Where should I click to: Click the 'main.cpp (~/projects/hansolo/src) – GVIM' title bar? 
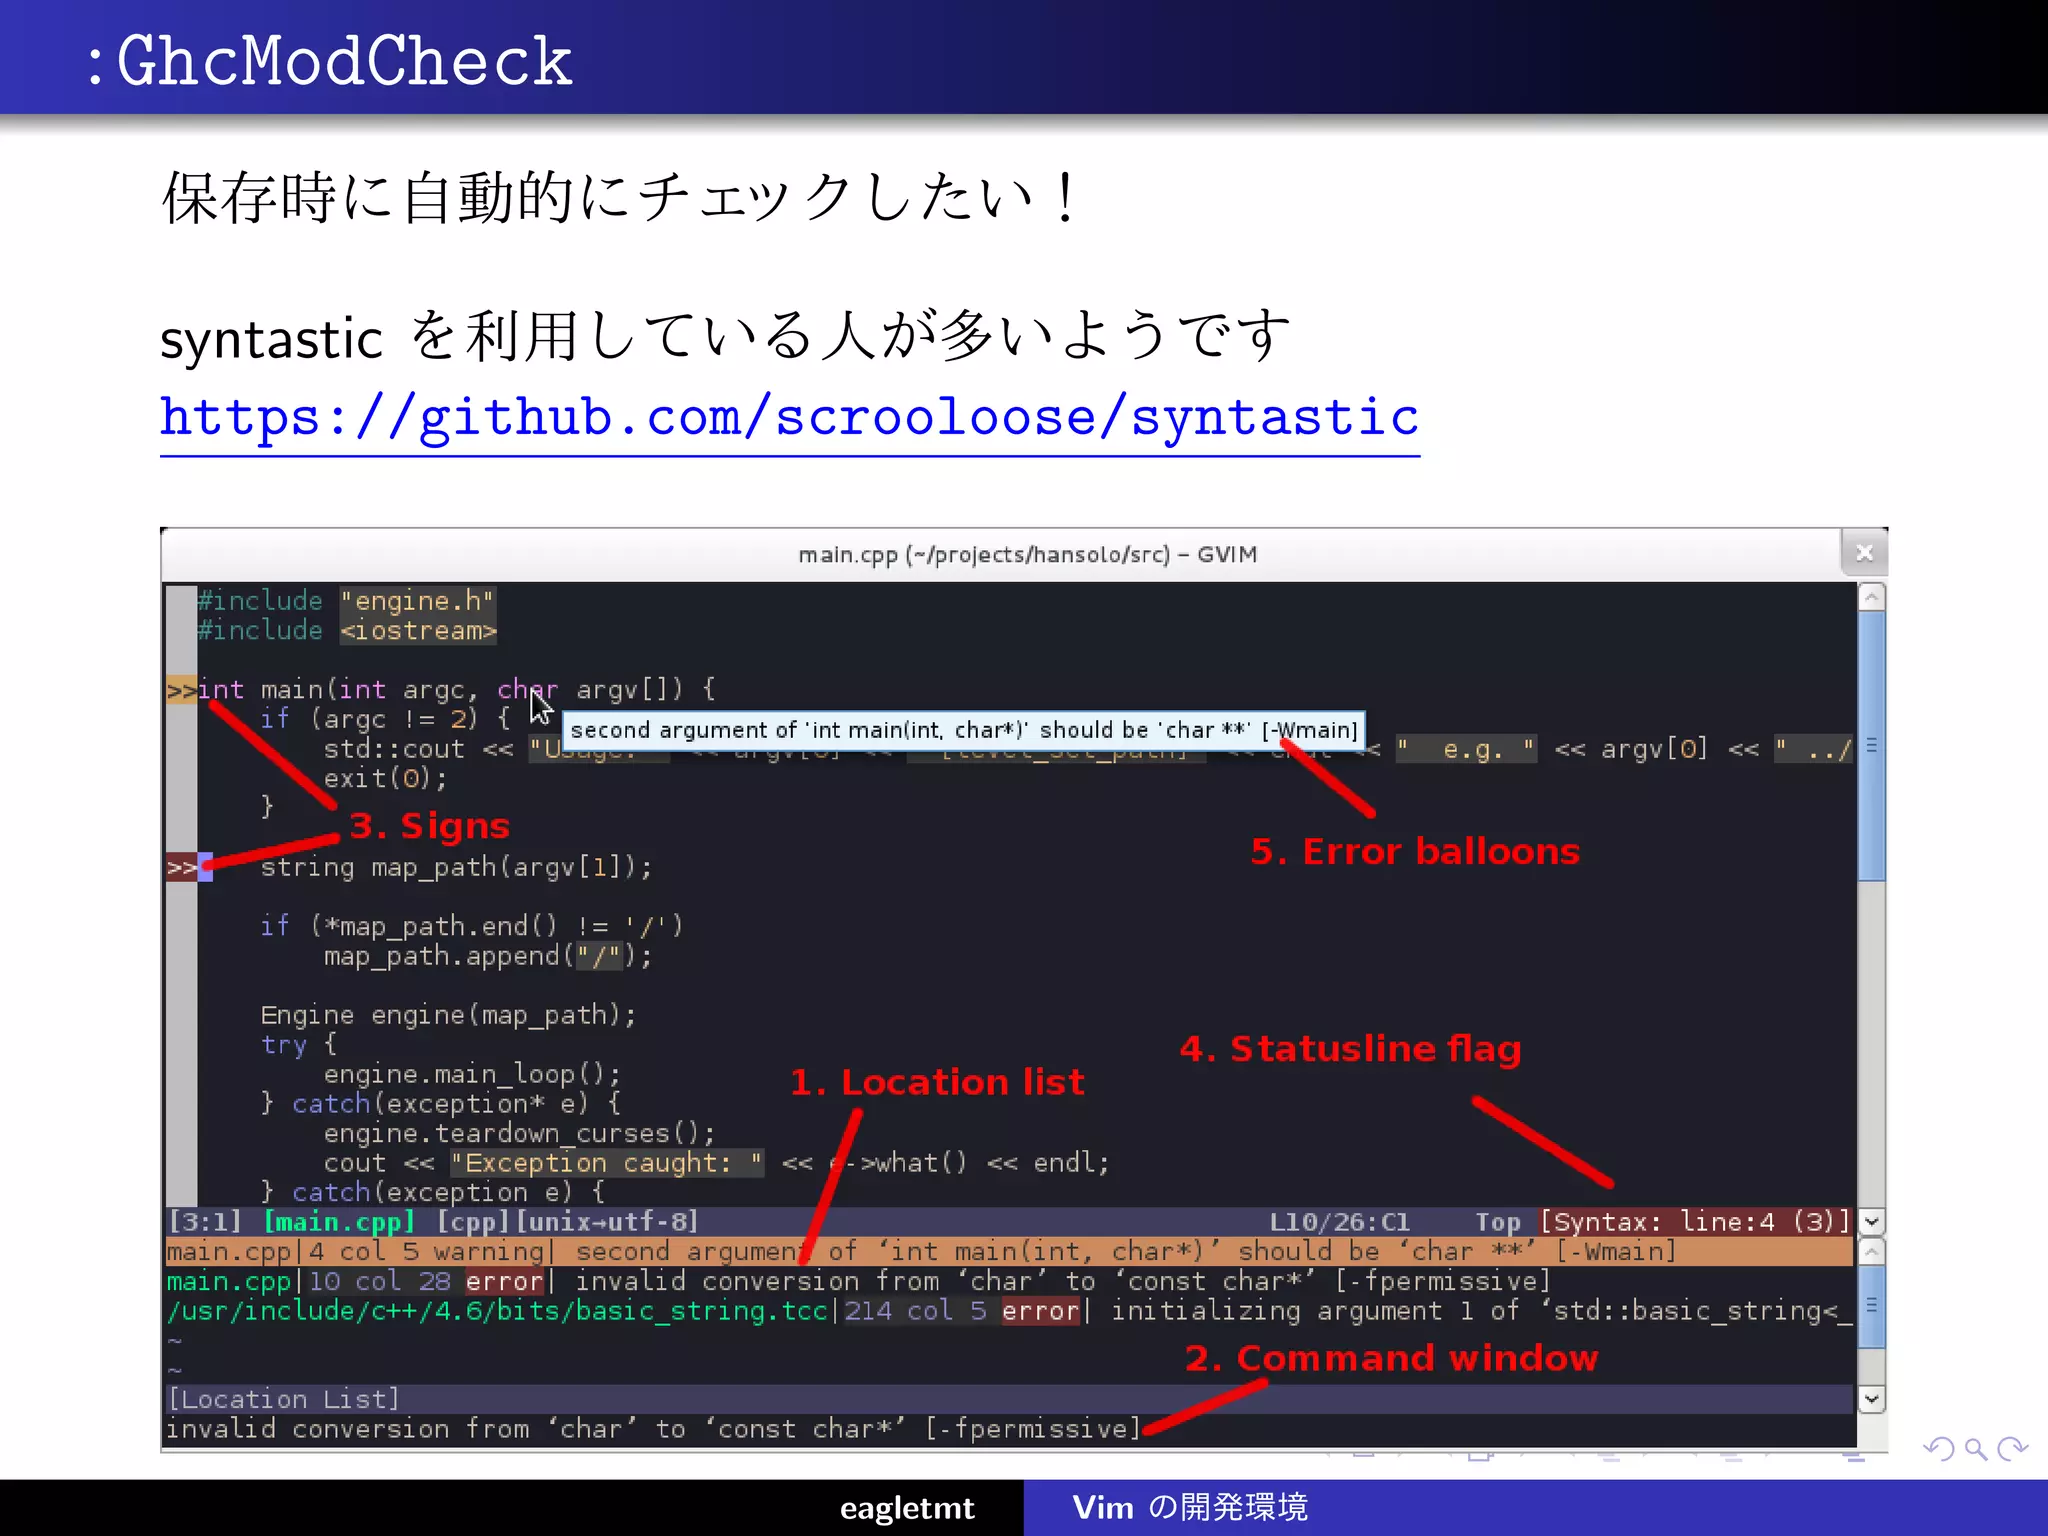pos(1027,554)
